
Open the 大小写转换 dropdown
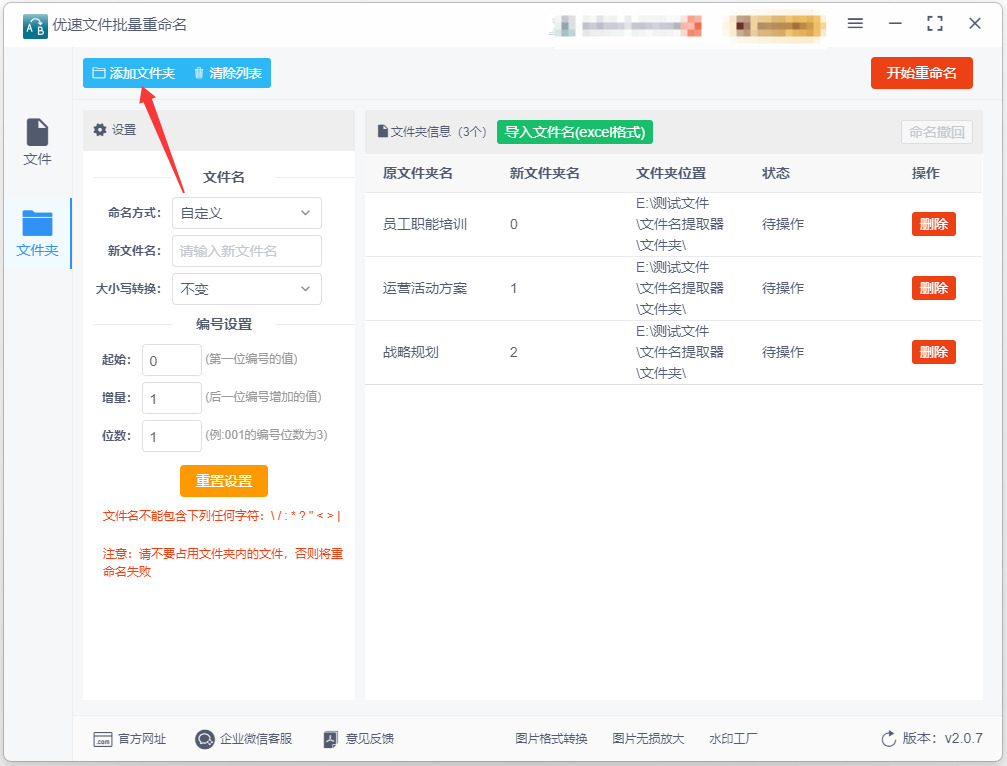click(247, 289)
